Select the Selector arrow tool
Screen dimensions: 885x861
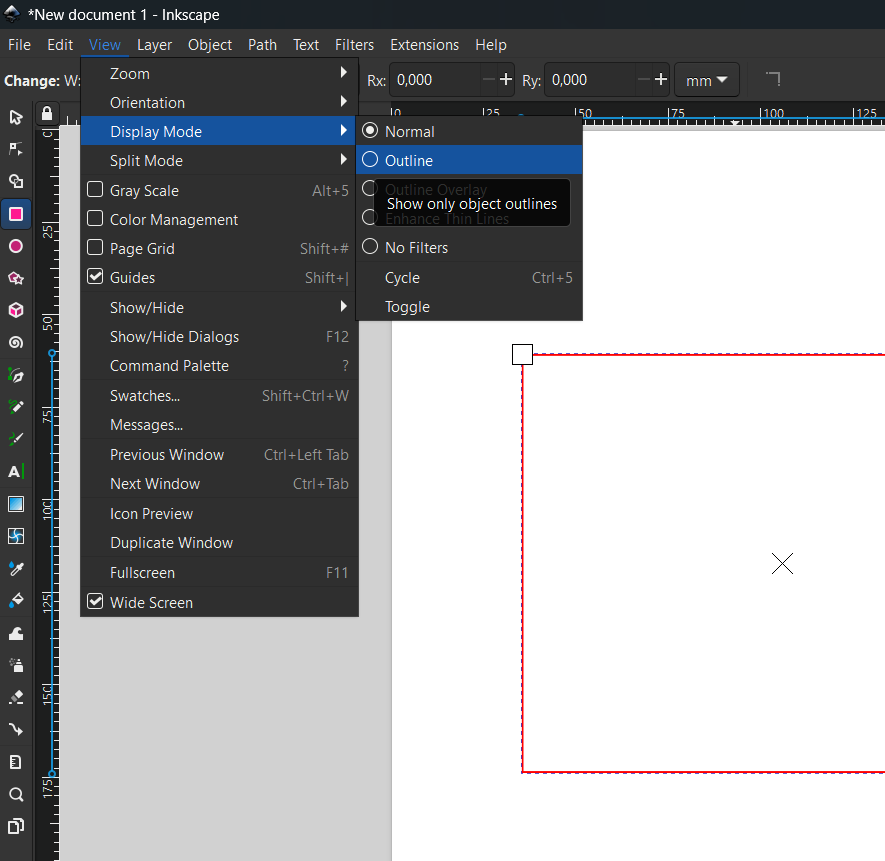pos(16,117)
